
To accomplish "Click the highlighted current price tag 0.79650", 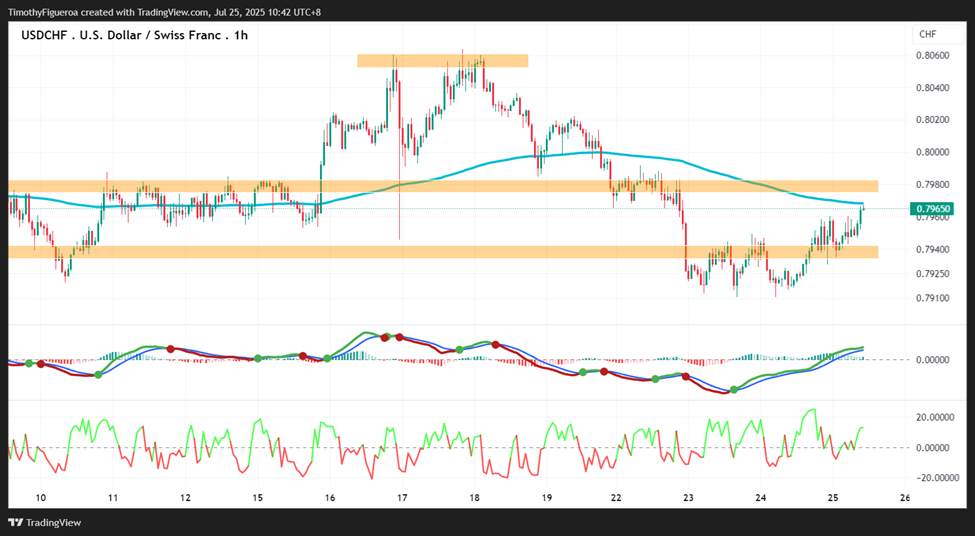I will (931, 209).
